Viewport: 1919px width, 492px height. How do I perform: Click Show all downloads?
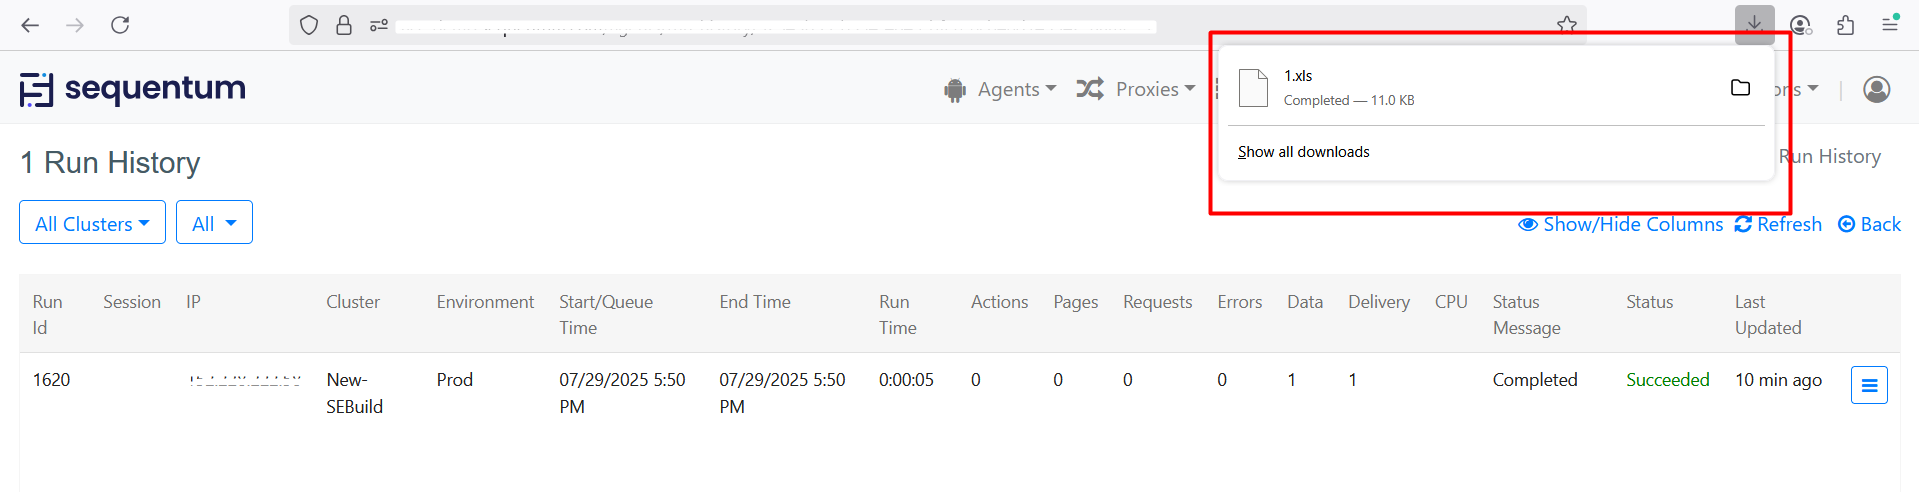[x=1303, y=152]
